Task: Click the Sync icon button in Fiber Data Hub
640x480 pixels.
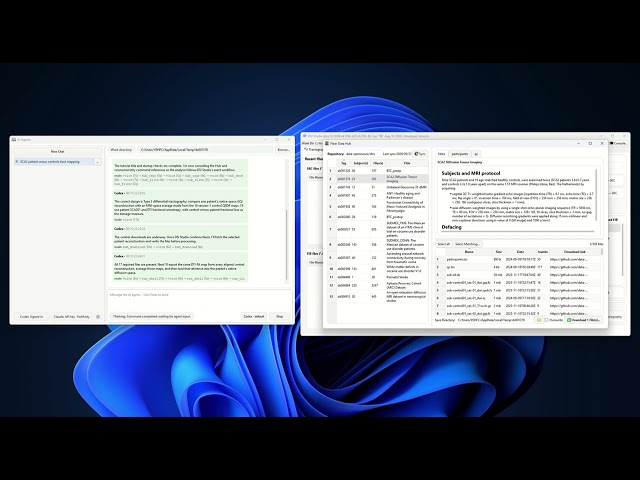Action: [x=420, y=154]
